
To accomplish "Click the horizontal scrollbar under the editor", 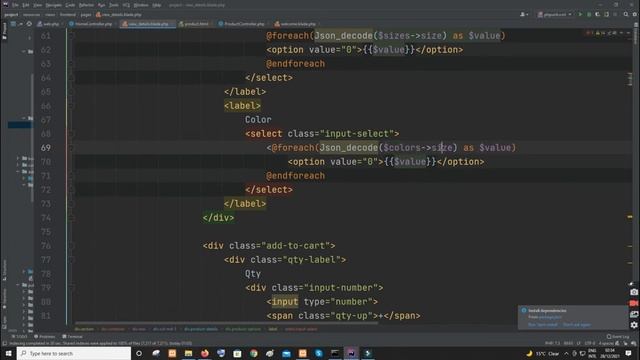I will pos(227,323).
